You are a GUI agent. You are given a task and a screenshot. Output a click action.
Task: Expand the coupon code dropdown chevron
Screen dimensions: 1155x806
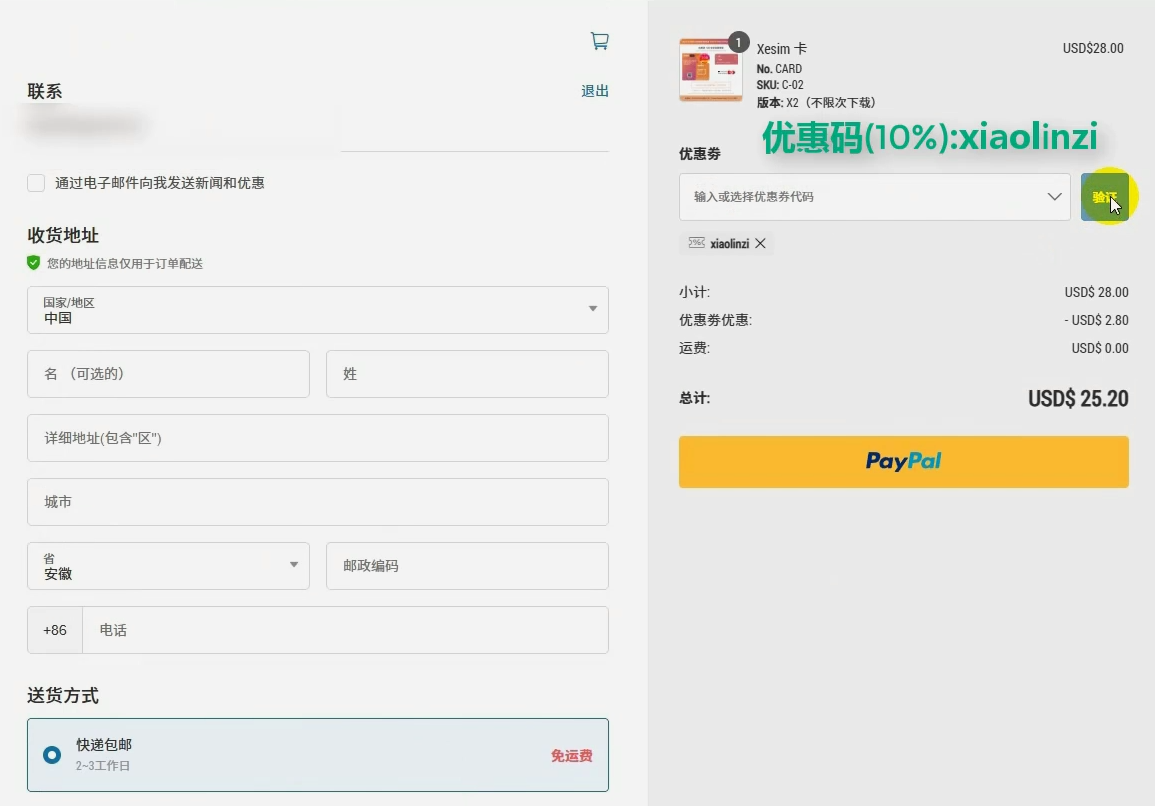pyautogui.click(x=1054, y=197)
